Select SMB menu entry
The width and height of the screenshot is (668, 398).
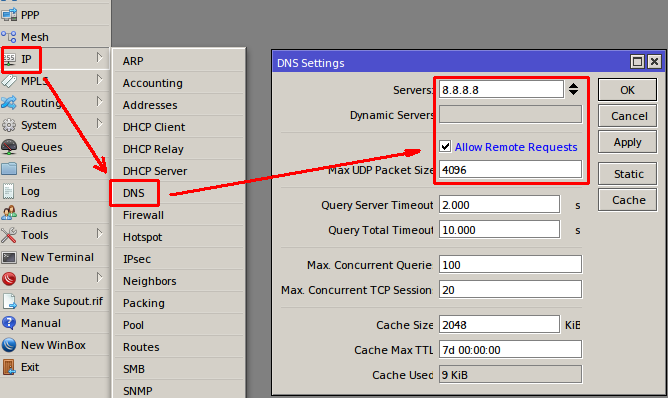click(x=179, y=369)
